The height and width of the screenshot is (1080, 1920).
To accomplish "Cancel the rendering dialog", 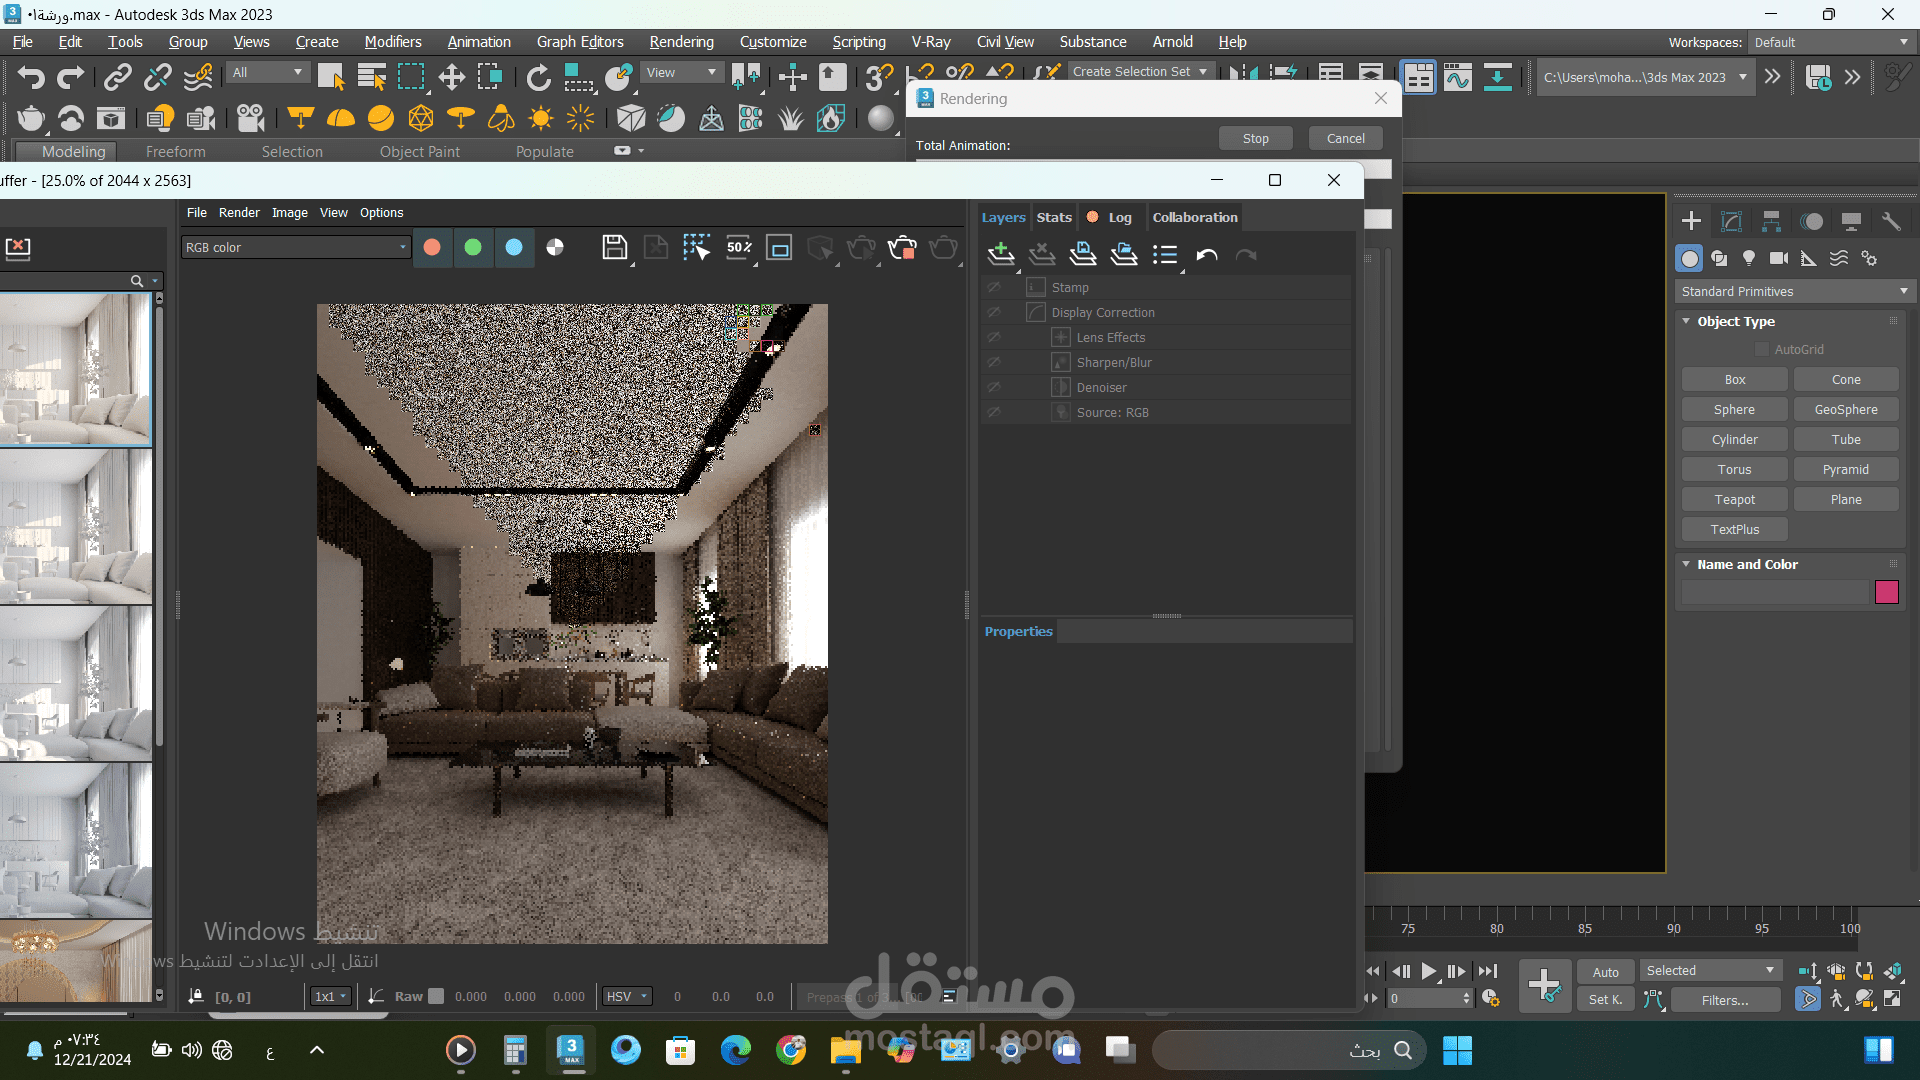I will point(1345,138).
